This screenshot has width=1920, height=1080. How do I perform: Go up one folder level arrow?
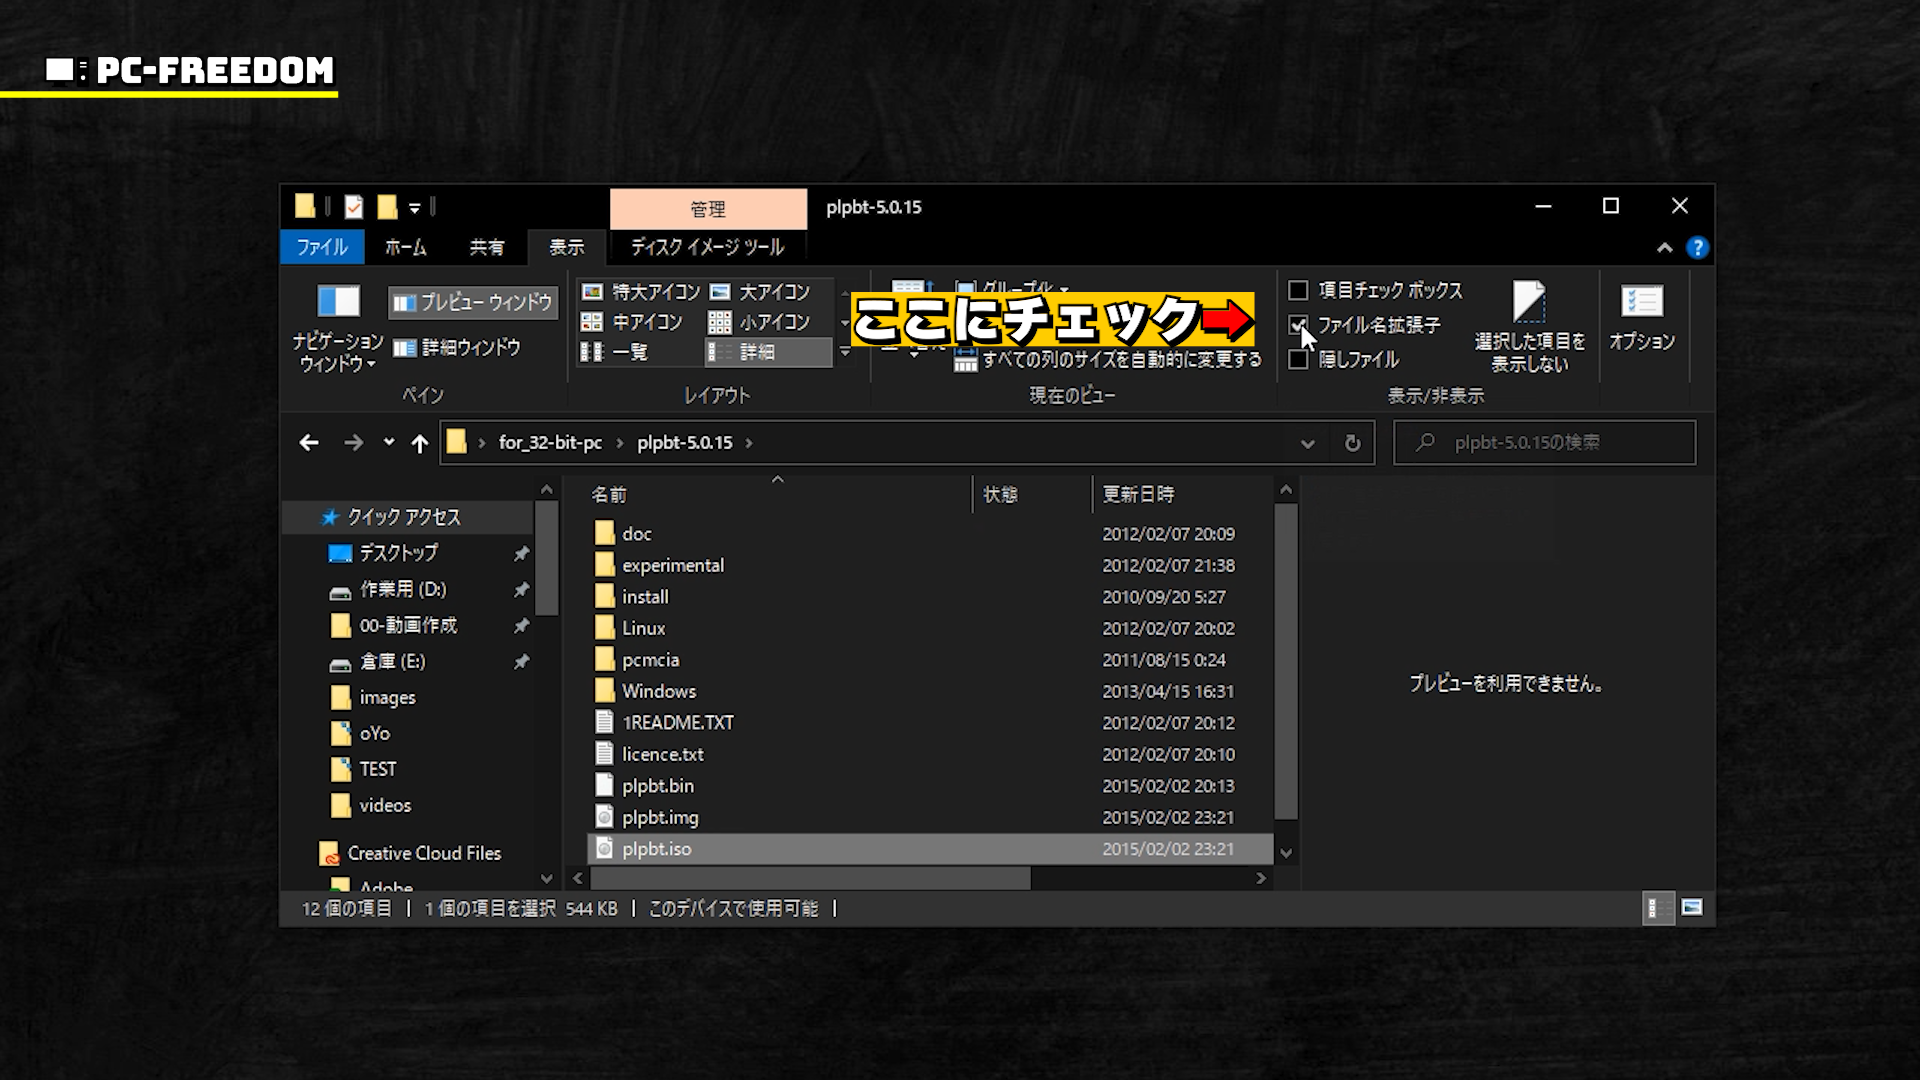(420, 443)
